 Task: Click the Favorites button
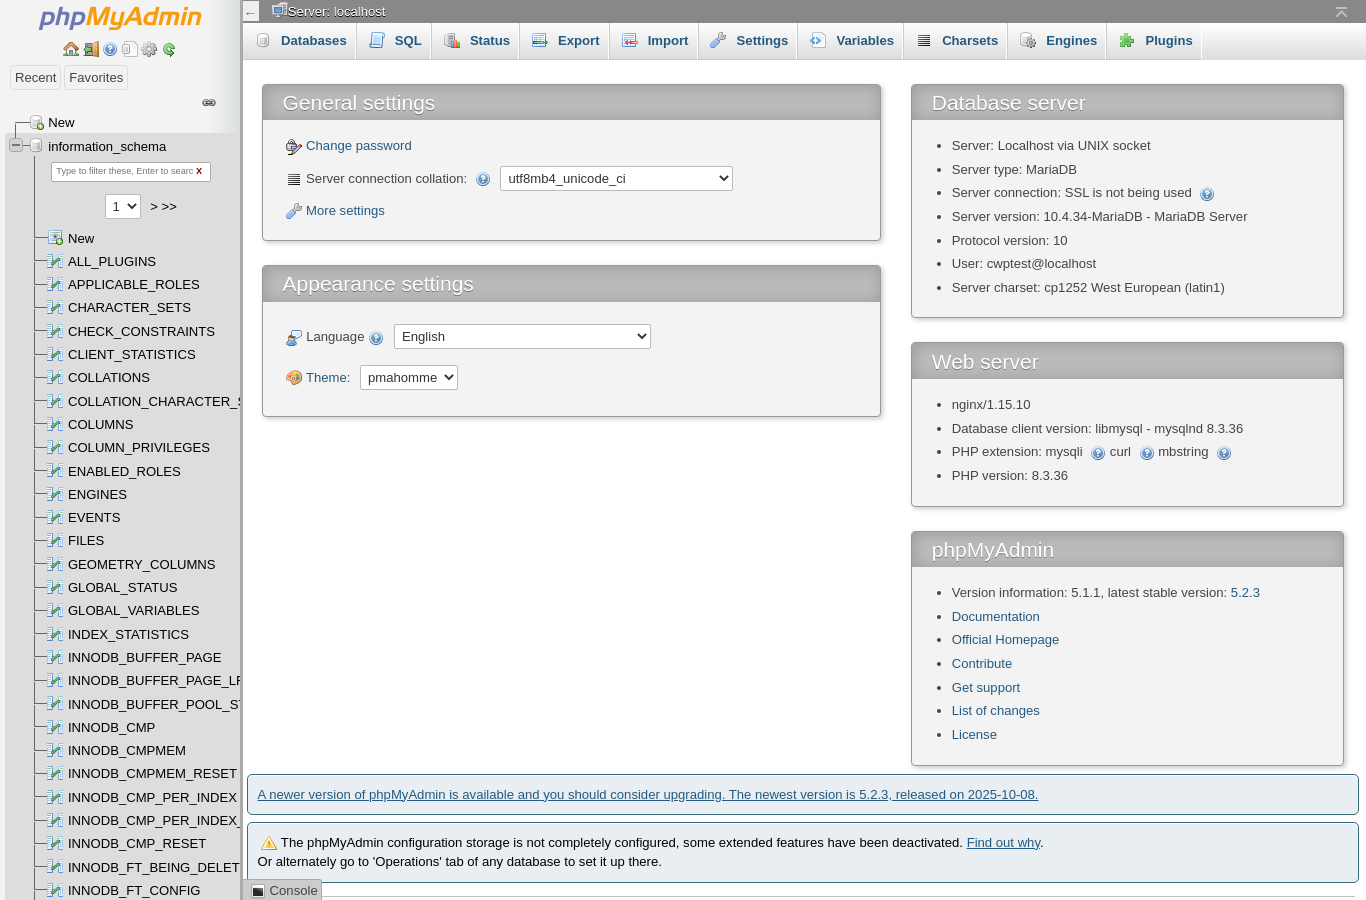96,78
